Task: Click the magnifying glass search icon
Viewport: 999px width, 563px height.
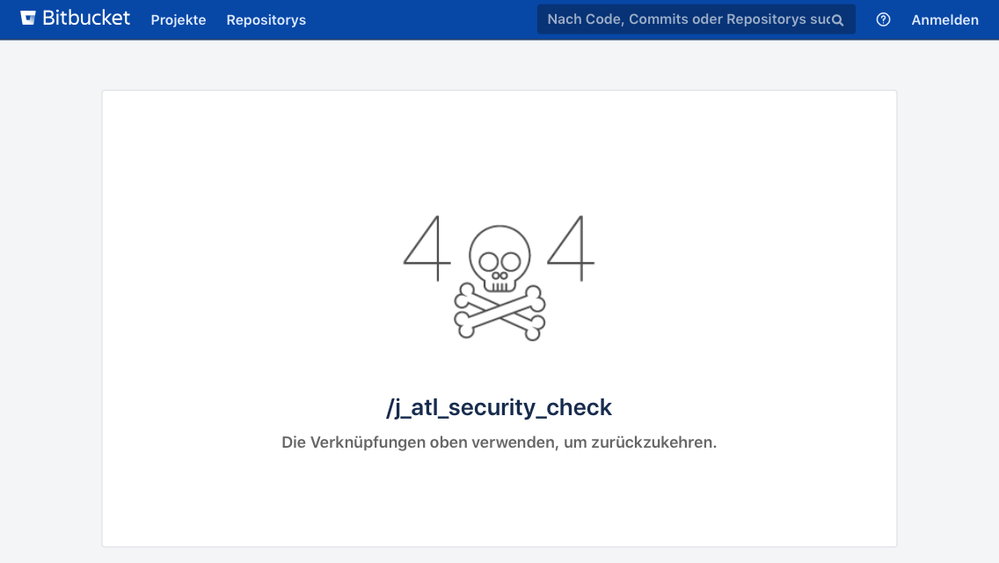Action: (x=838, y=20)
